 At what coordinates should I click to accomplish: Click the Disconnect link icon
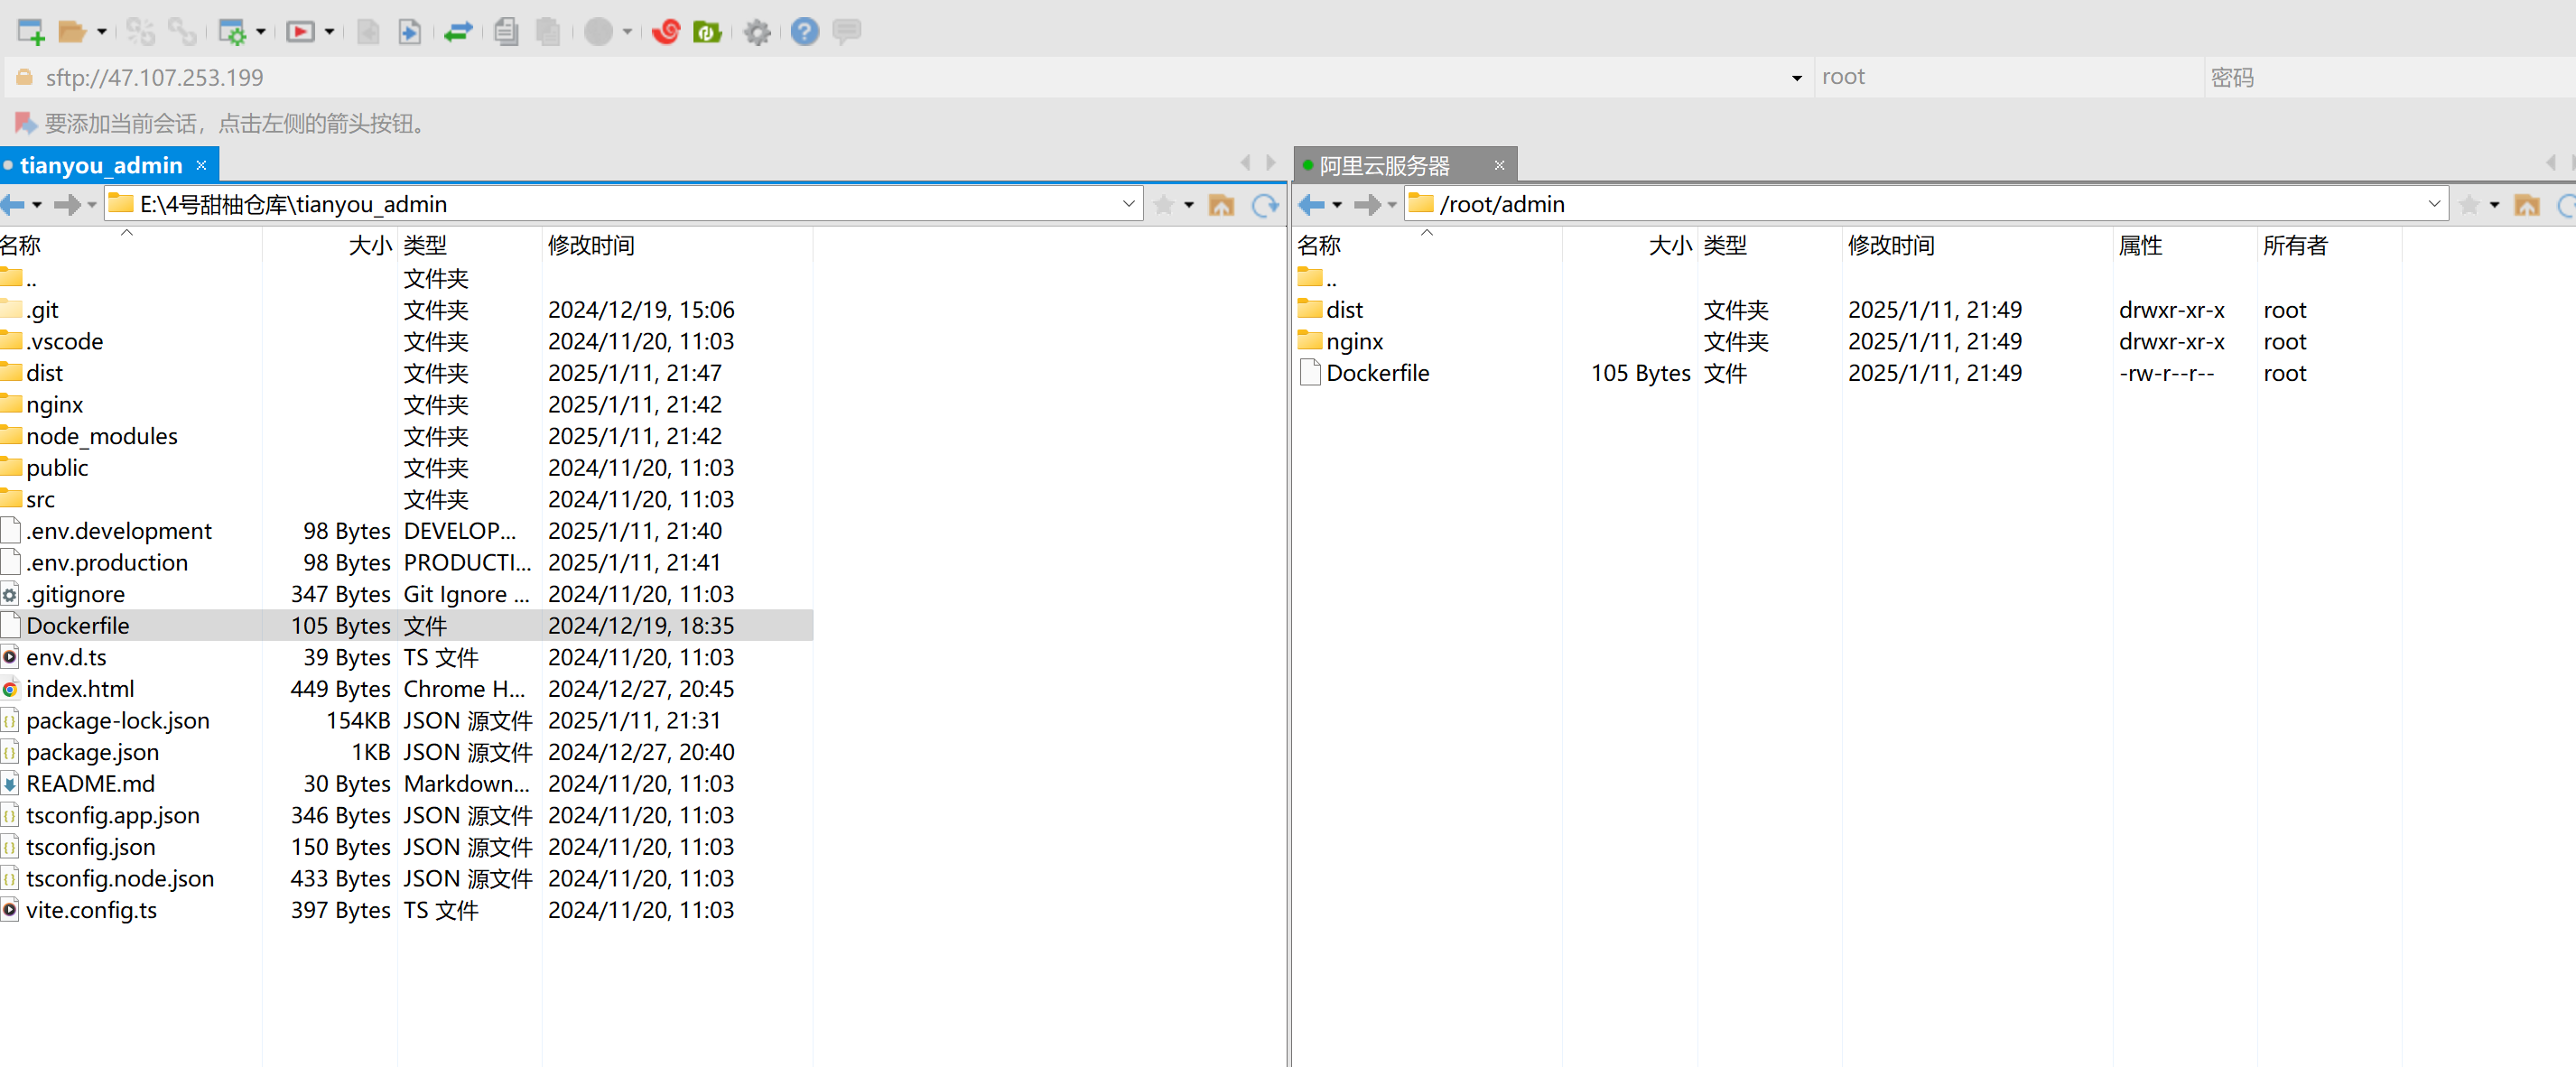pyautogui.click(x=182, y=32)
